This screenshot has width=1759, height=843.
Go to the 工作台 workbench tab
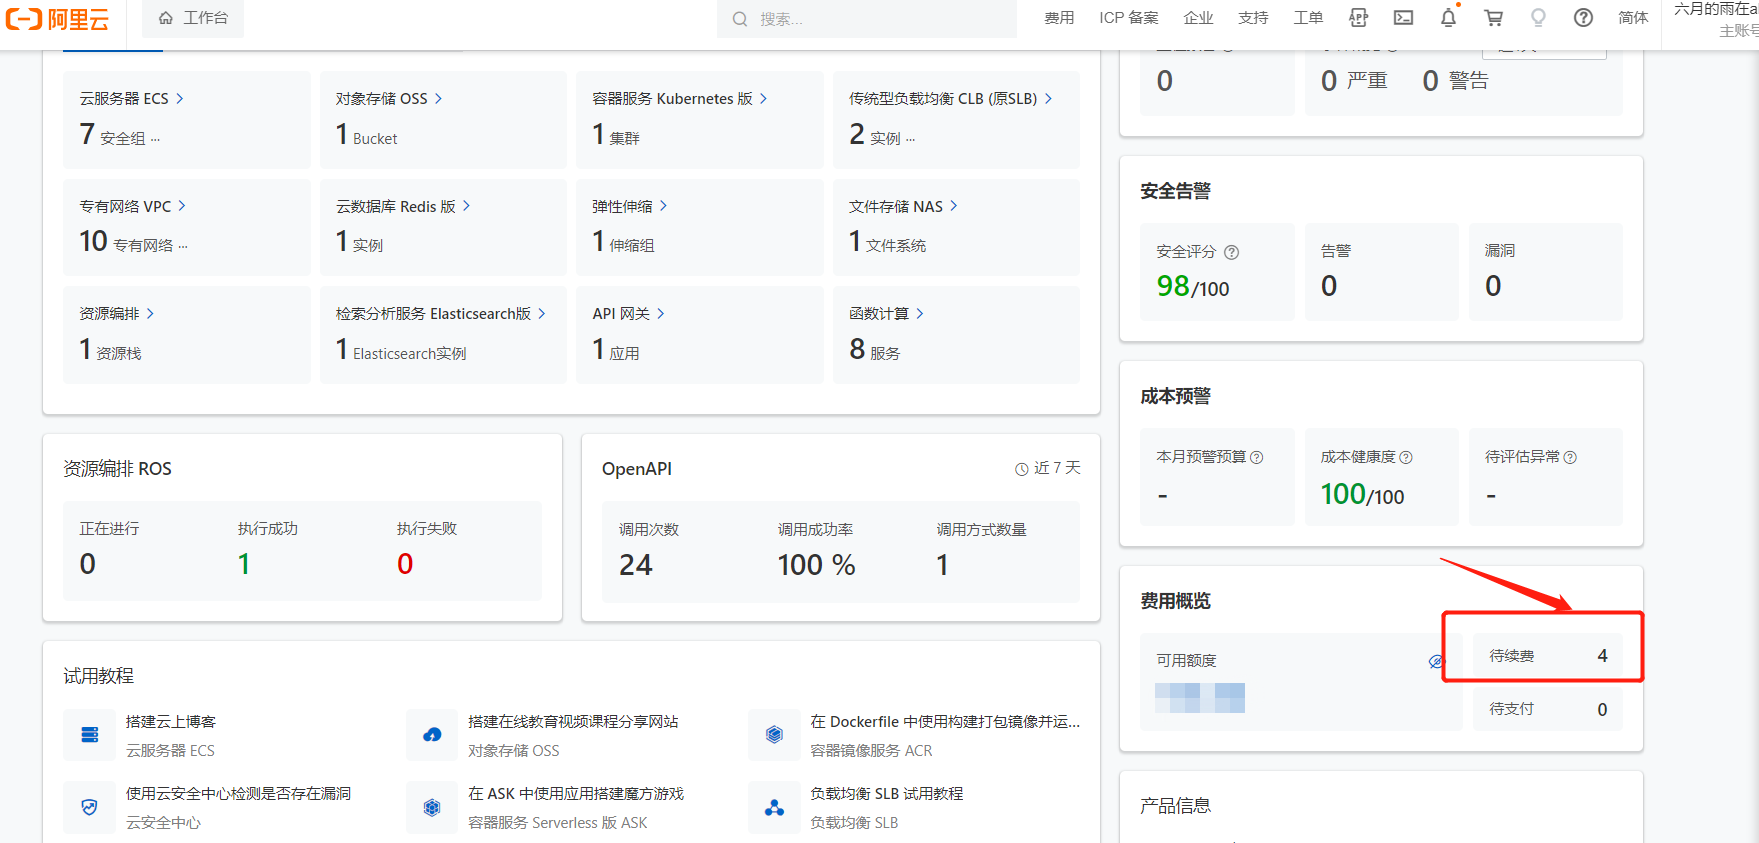193,18
